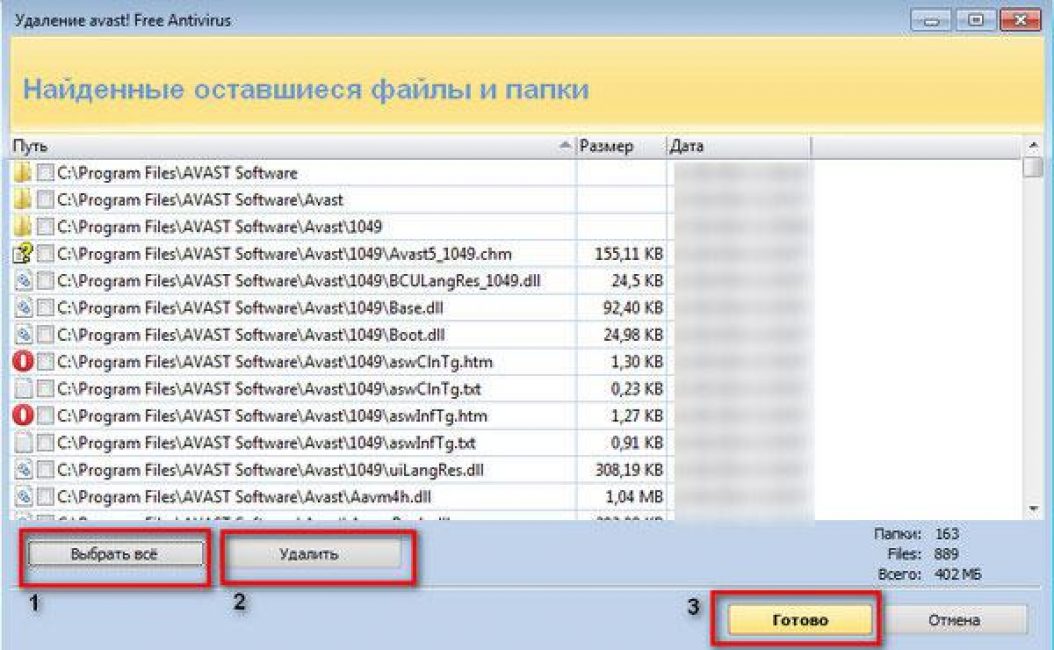Check the box for C:\Program Files\AVAST Software
1054x650 pixels.
coord(45,173)
